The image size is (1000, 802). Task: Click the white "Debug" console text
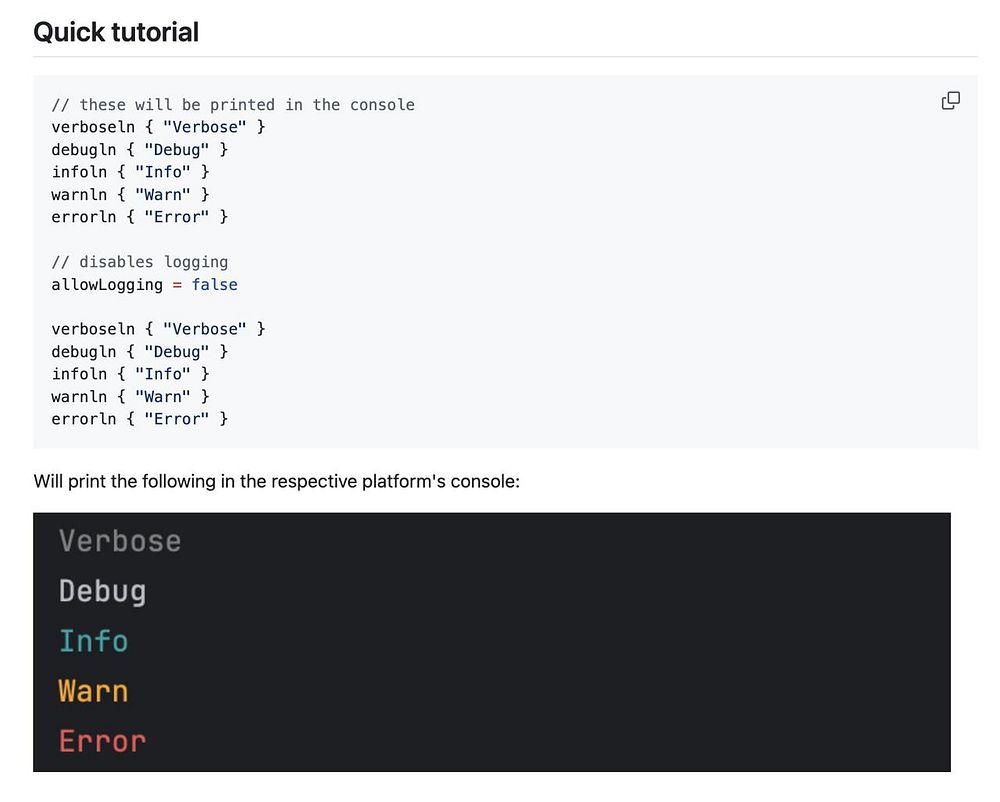102,591
